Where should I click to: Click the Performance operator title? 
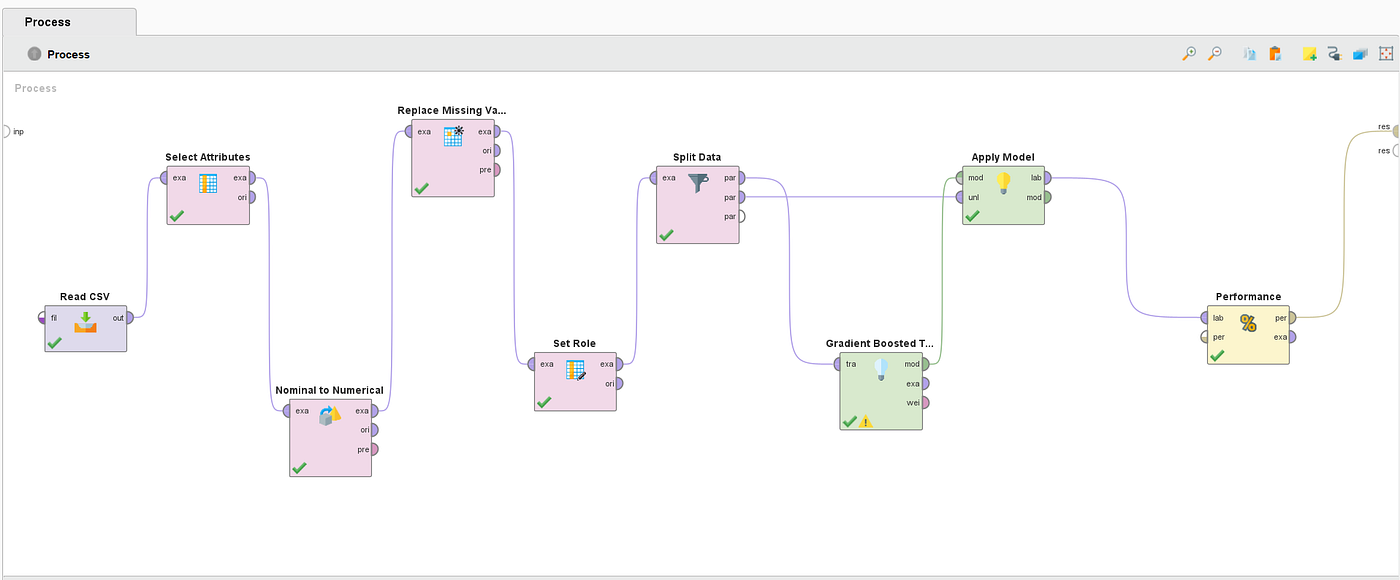(x=1248, y=296)
